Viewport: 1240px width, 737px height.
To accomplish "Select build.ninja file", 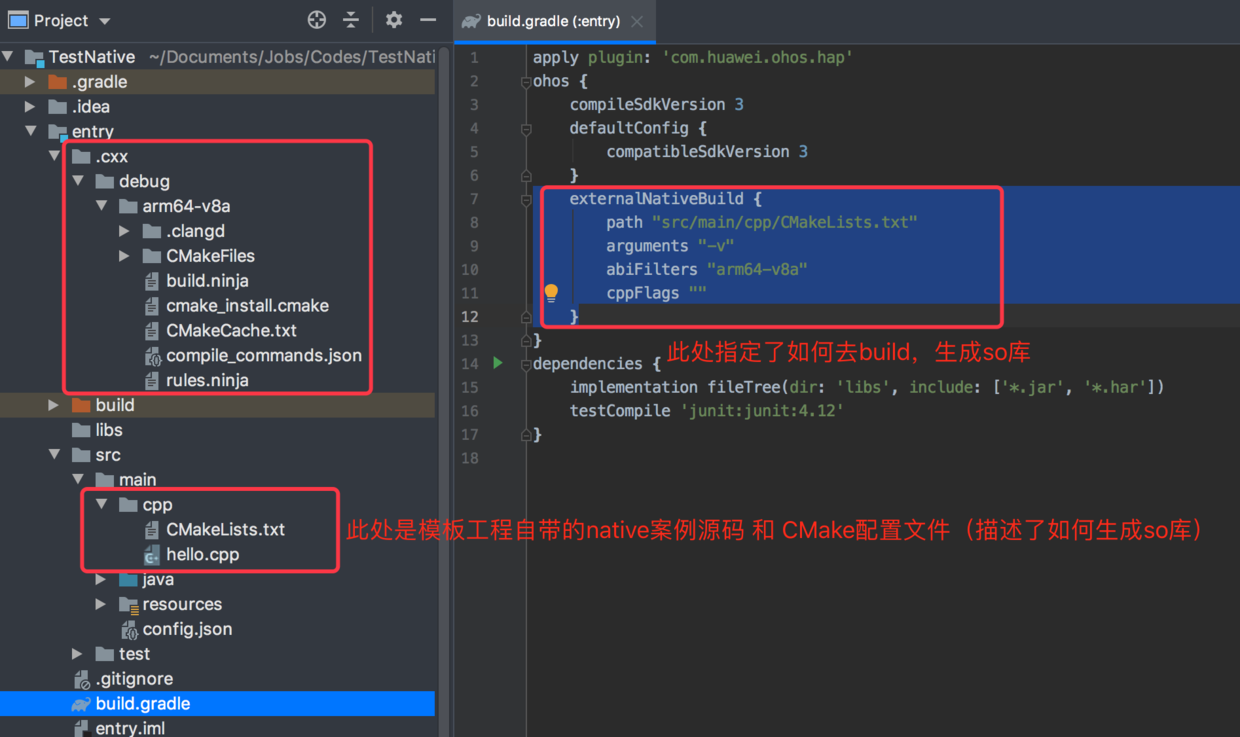I will click(x=207, y=281).
